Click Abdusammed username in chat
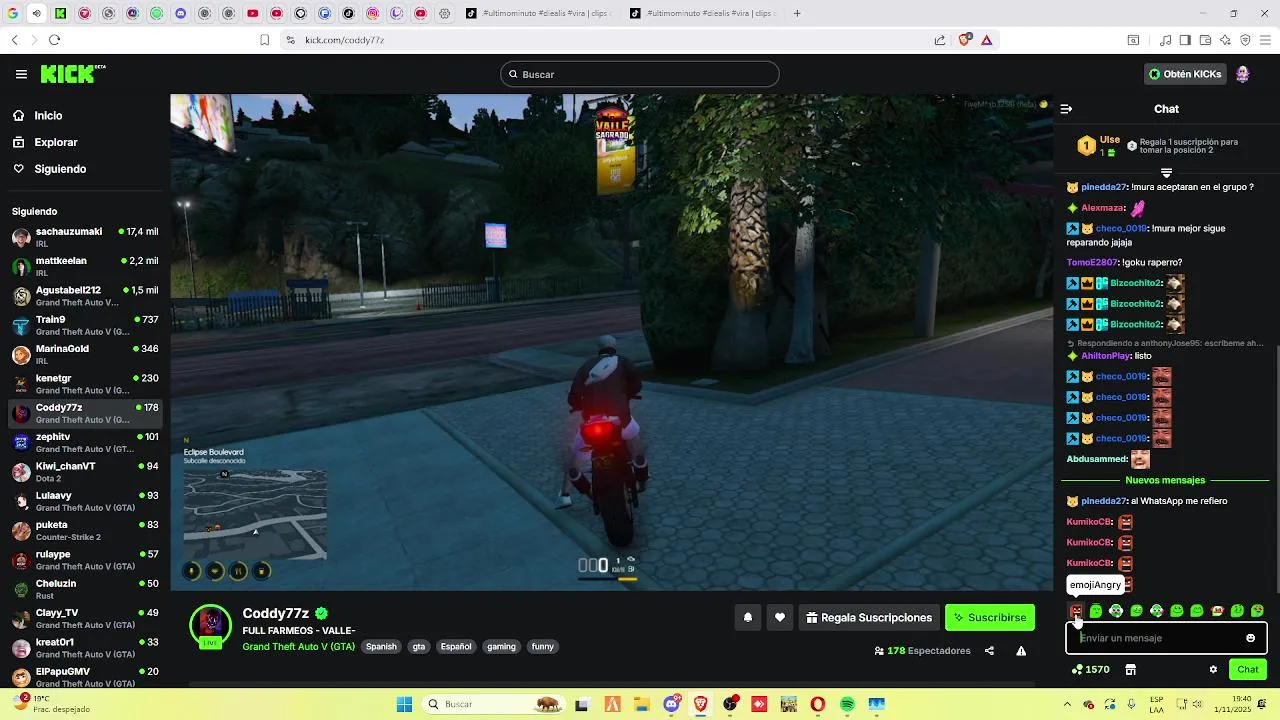The image size is (1280, 720). tap(1096, 459)
